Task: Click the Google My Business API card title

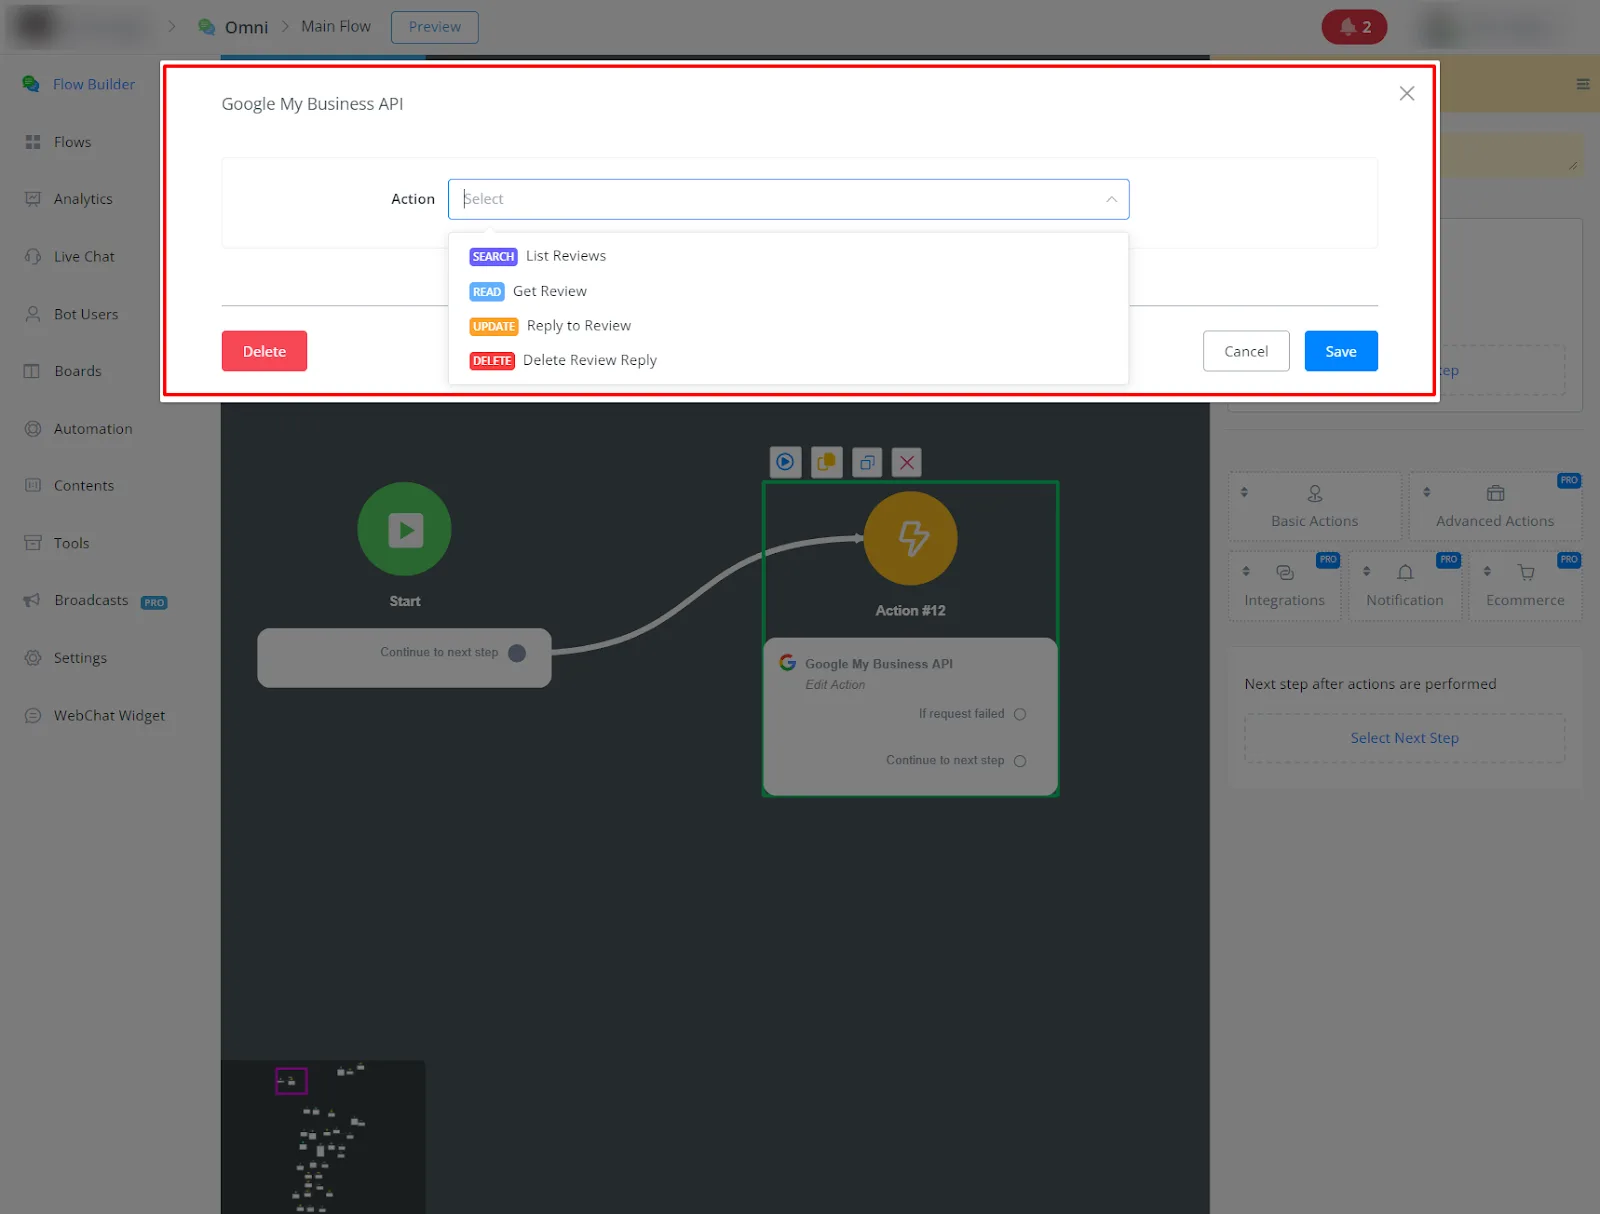Action: [x=879, y=664]
